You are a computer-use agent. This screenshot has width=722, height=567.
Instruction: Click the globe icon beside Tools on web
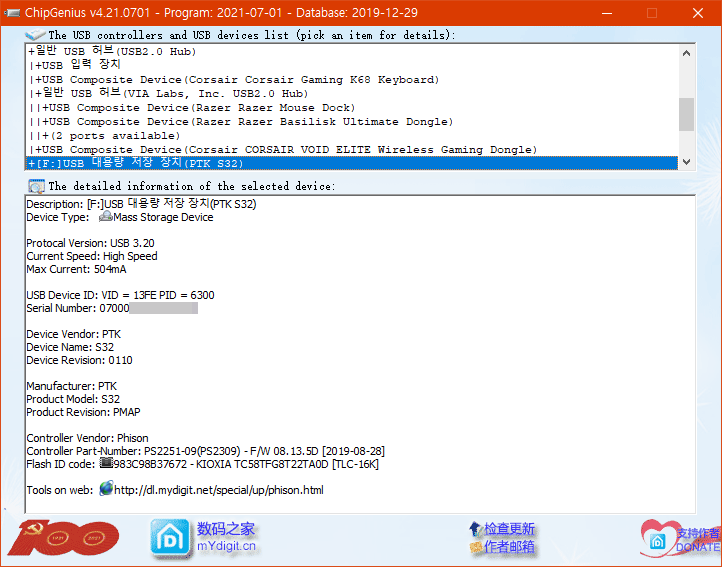pos(106,488)
